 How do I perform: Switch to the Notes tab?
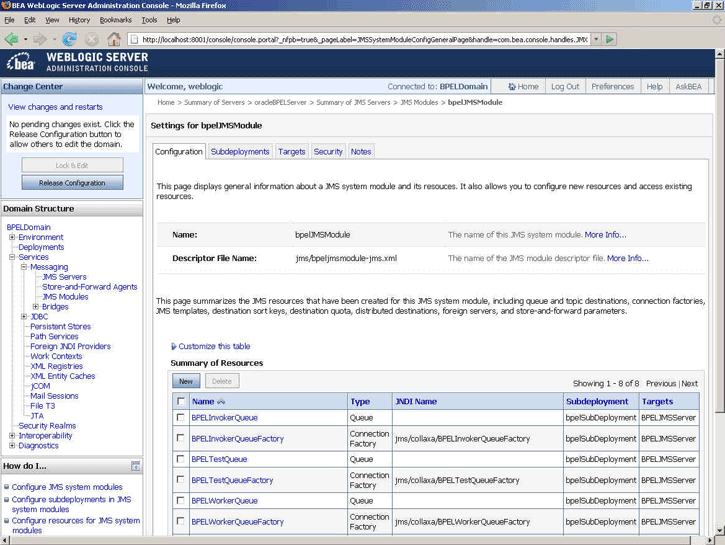(361, 152)
